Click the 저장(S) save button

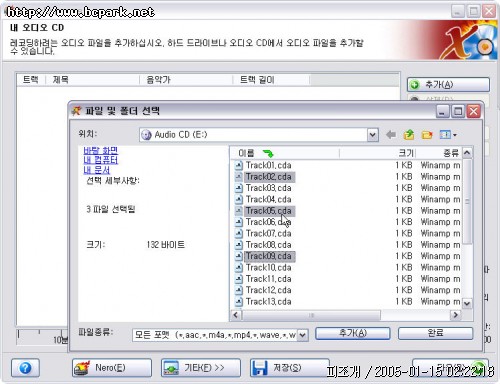pyautogui.click(x=289, y=368)
